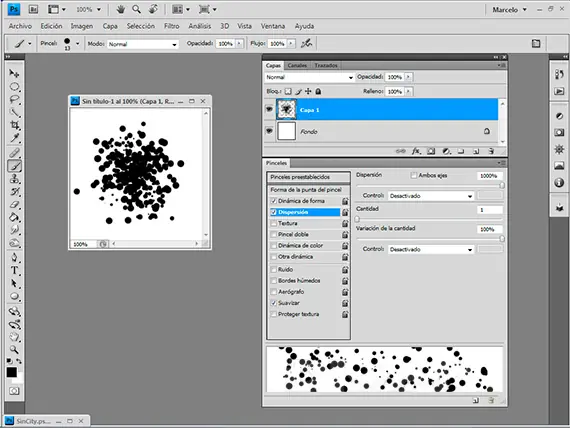Link layers icon in Capas panel
The height and width of the screenshot is (428, 570).
[x=400, y=151]
